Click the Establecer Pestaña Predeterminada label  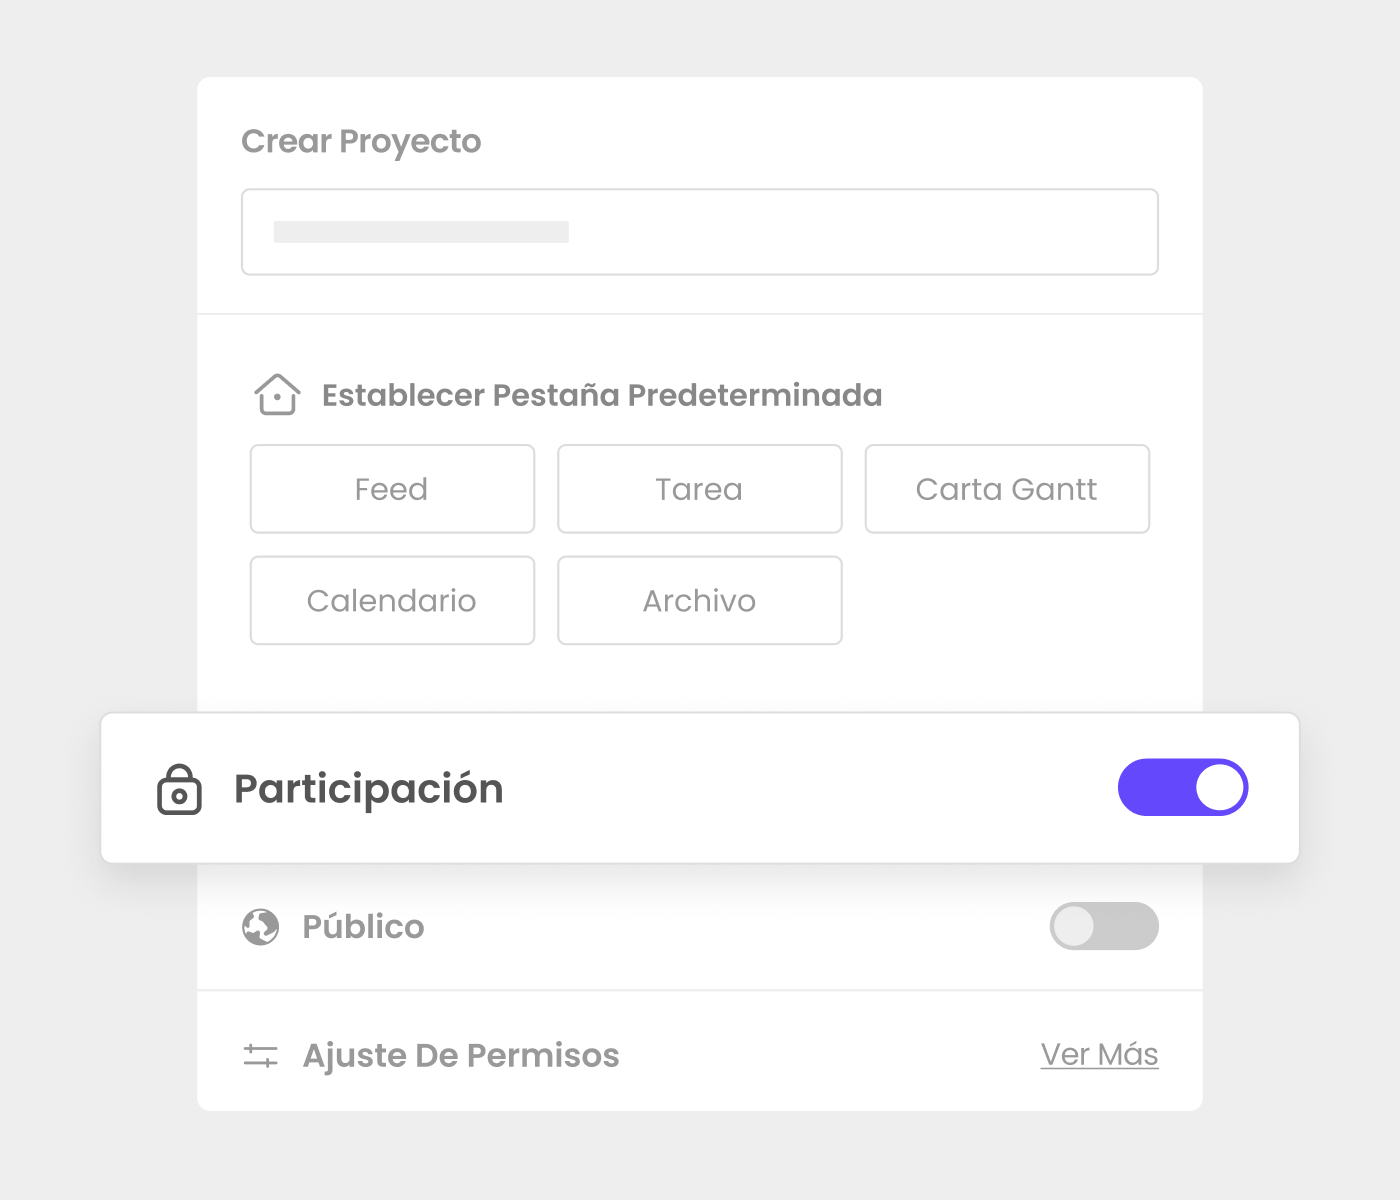(x=602, y=395)
